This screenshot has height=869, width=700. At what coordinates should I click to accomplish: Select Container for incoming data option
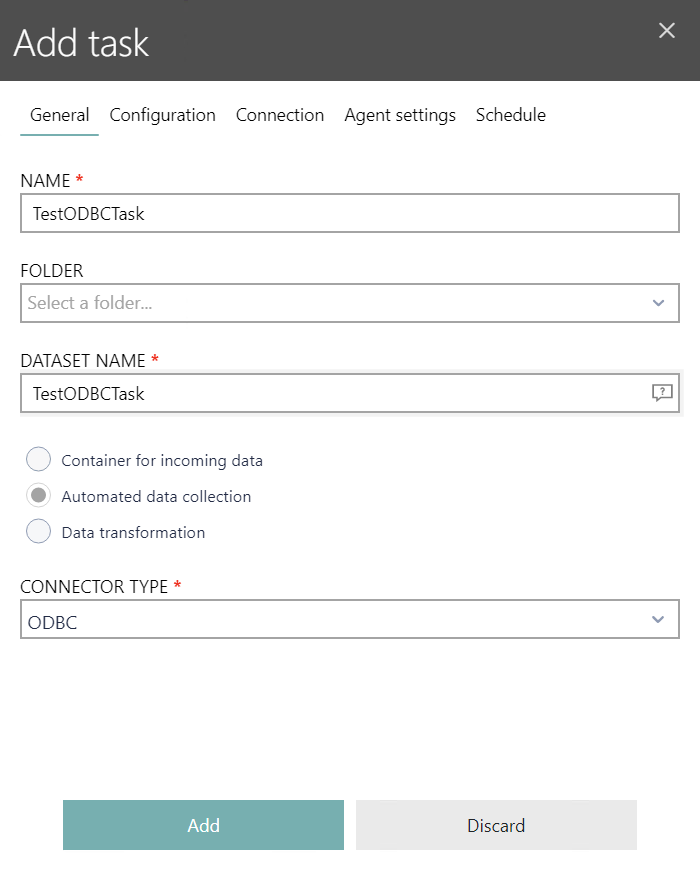click(x=39, y=460)
